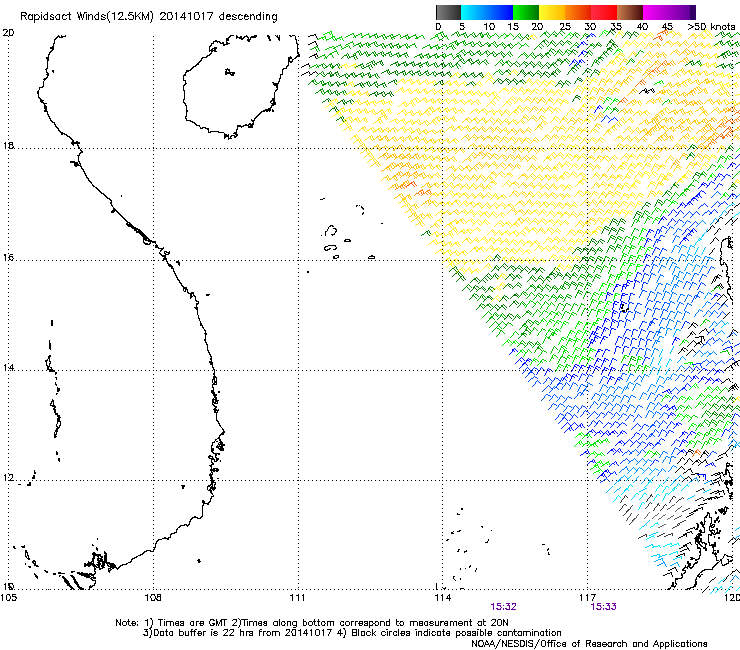Click the latitude label 16
Viewport: 740px width, 650px height.
pos(8,258)
